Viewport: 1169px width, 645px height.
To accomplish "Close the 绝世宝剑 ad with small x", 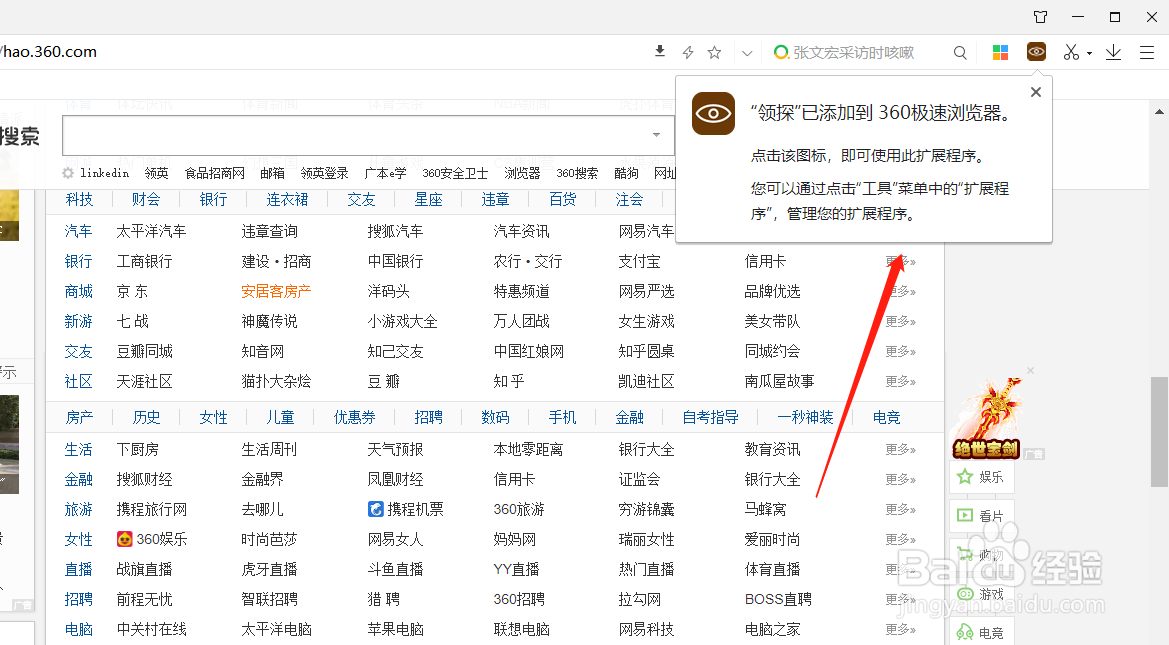I will point(1030,371).
